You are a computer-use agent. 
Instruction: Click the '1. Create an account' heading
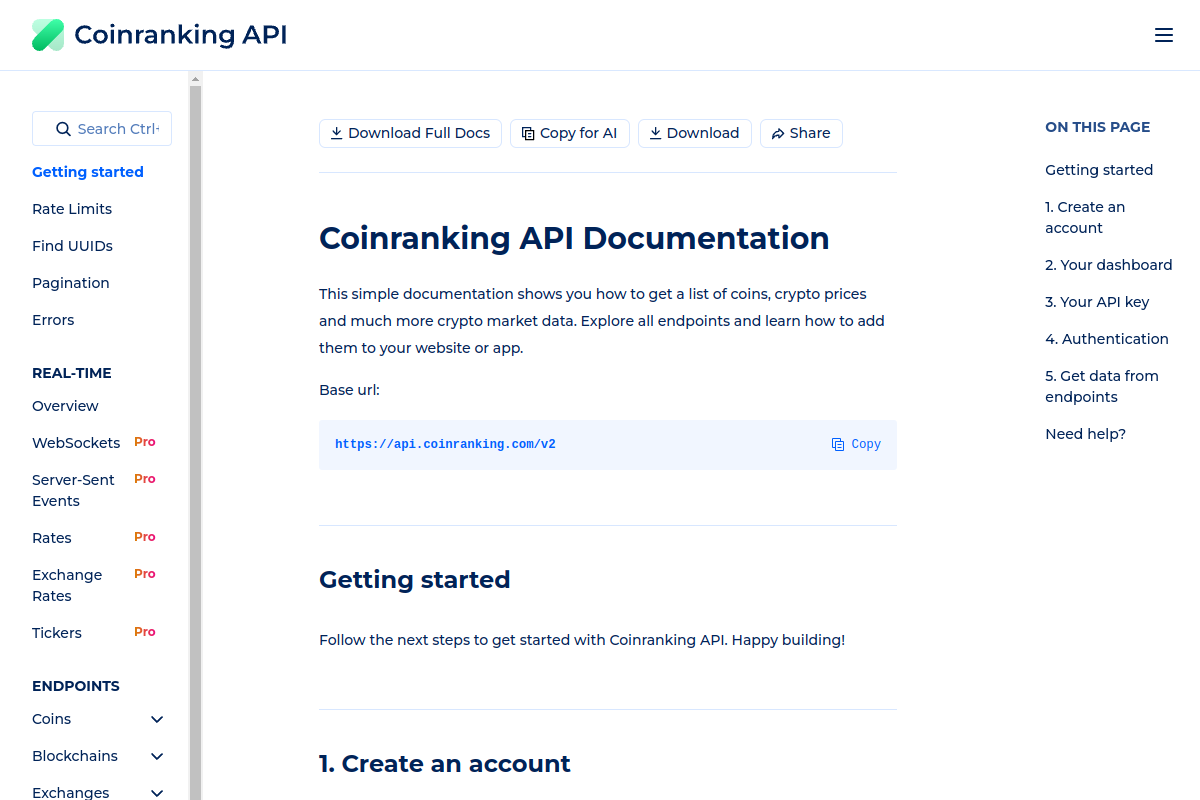(445, 764)
